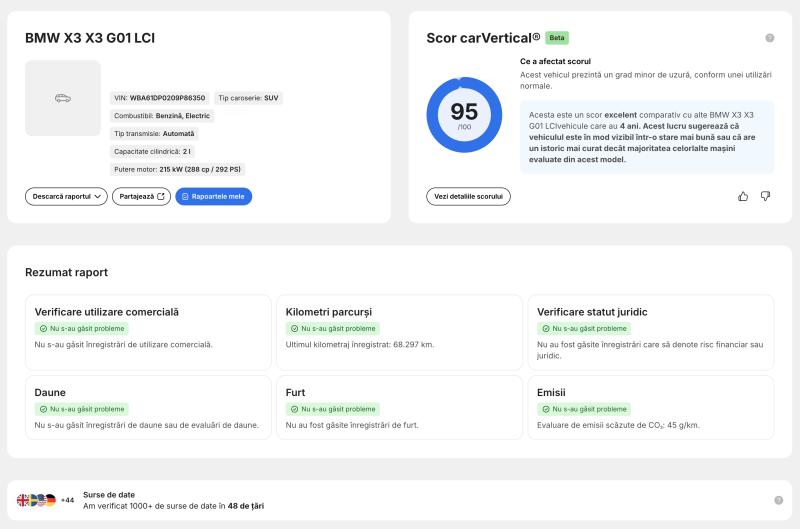Click the share icon on Partajează

tap(161, 196)
